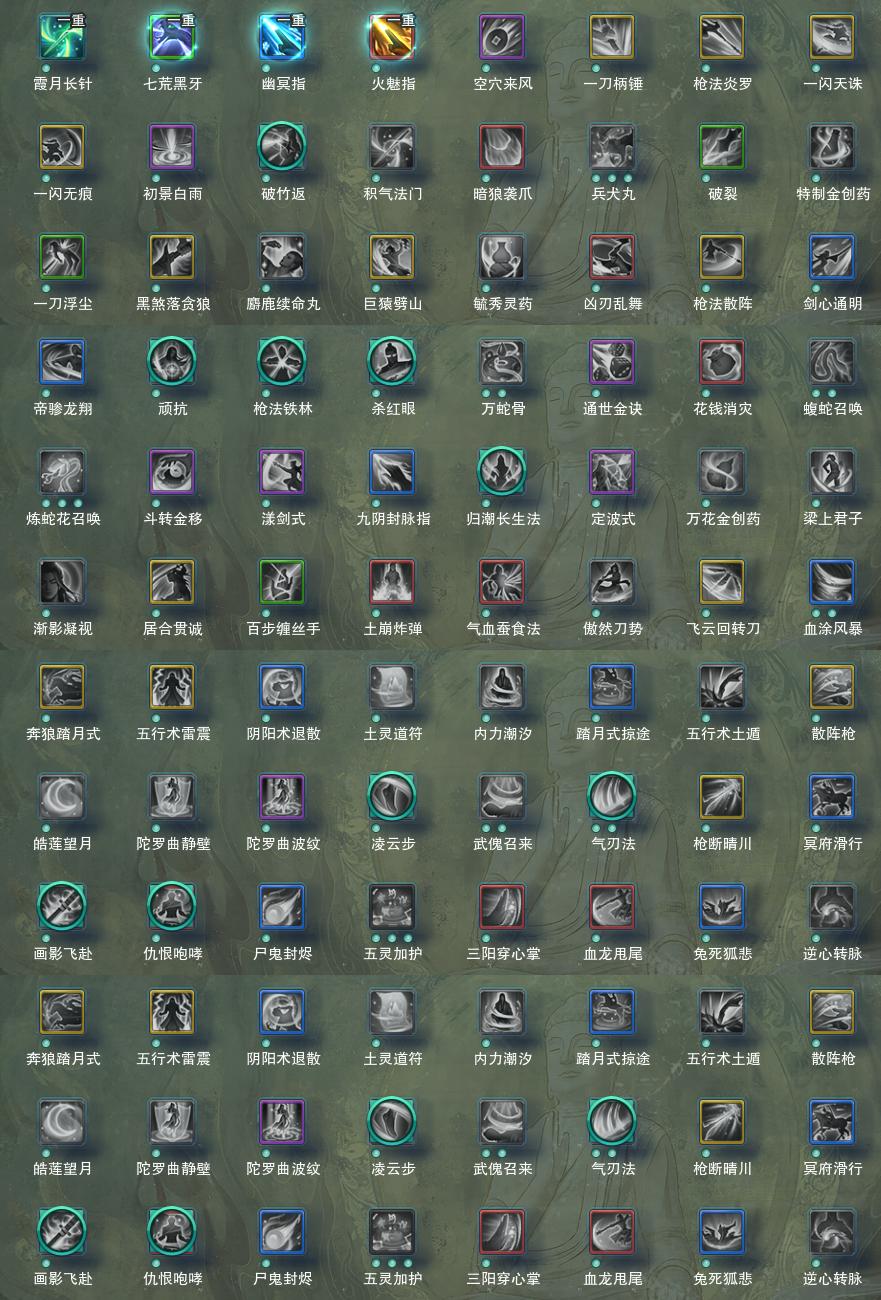This screenshot has width=881, height=1300.
Task: Click the 杀红眼 helmet icon
Action: [x=392, y=362]
